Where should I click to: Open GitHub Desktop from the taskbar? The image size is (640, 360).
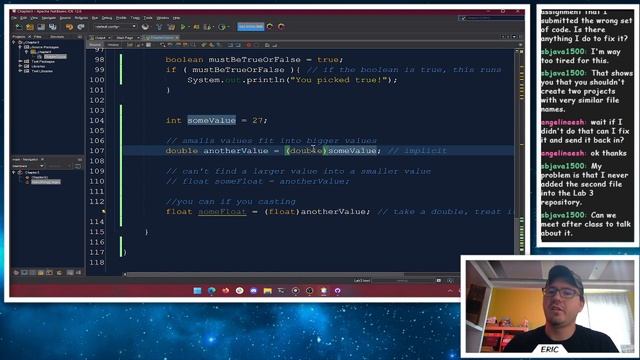(338, 291)
